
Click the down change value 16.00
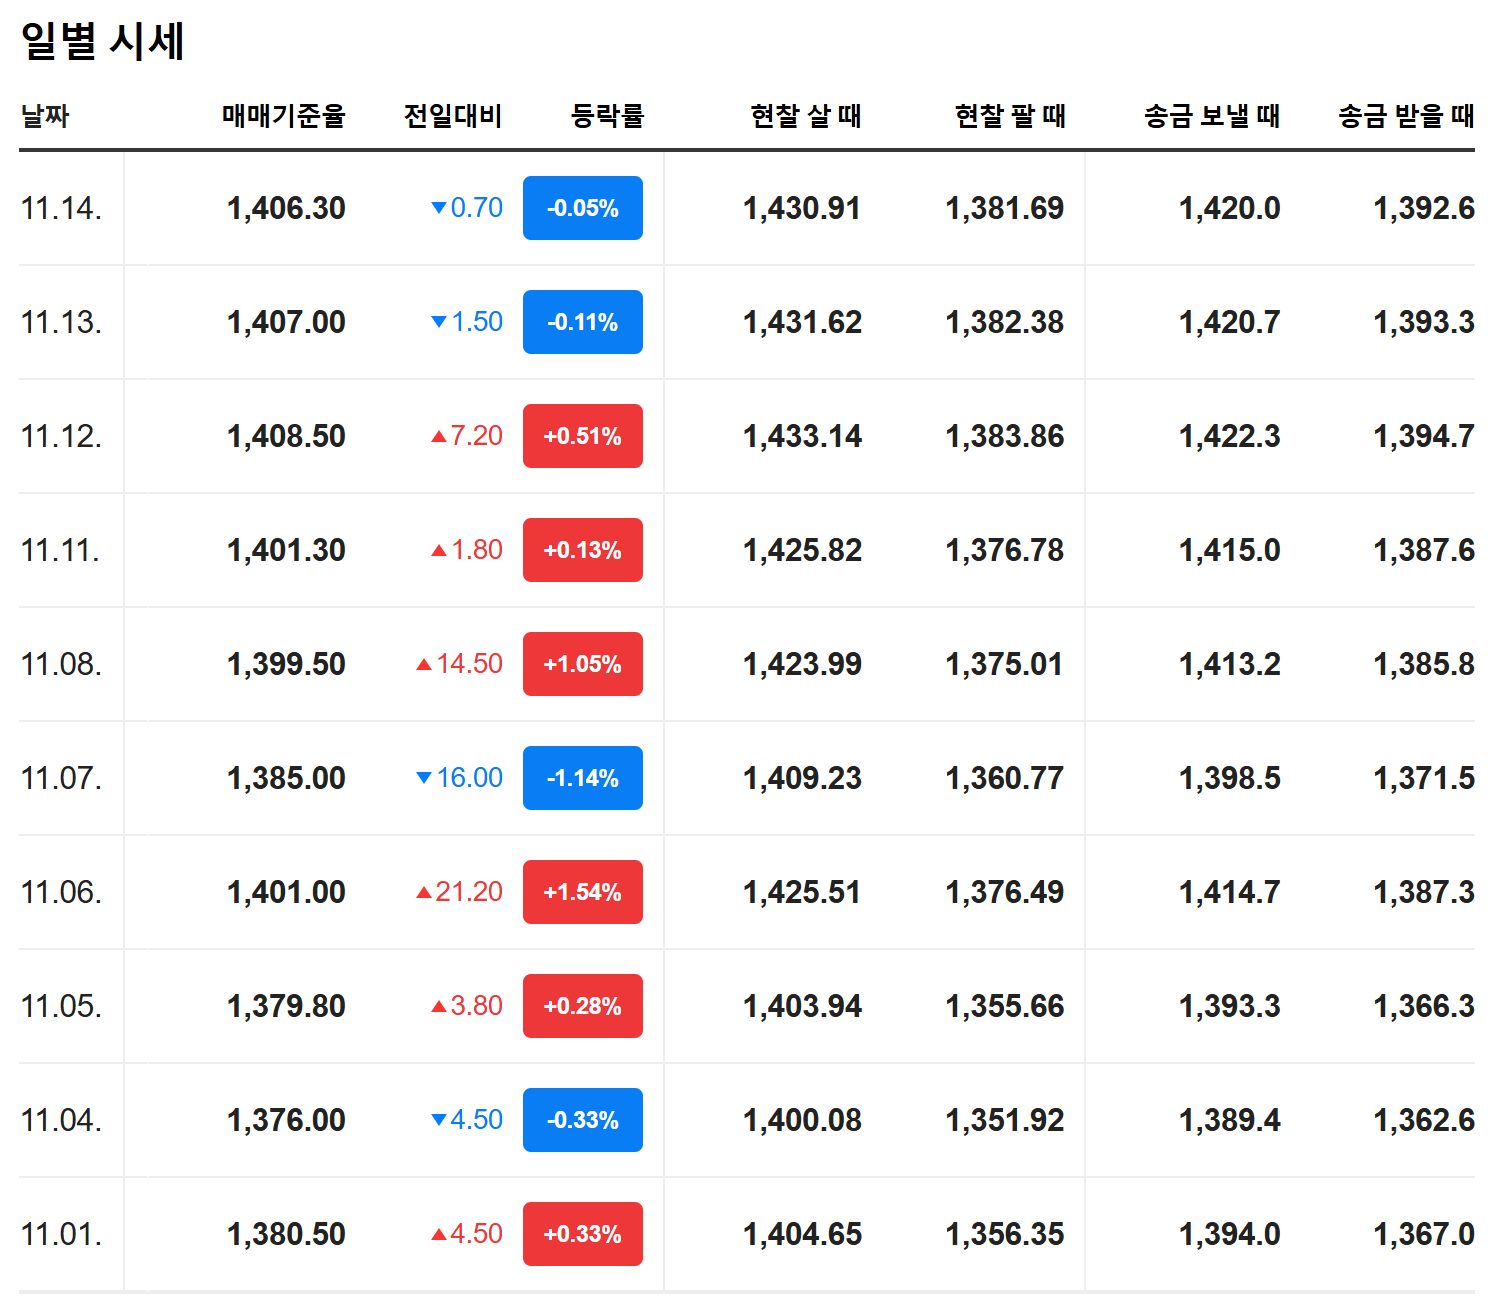(x=460, y=778)
